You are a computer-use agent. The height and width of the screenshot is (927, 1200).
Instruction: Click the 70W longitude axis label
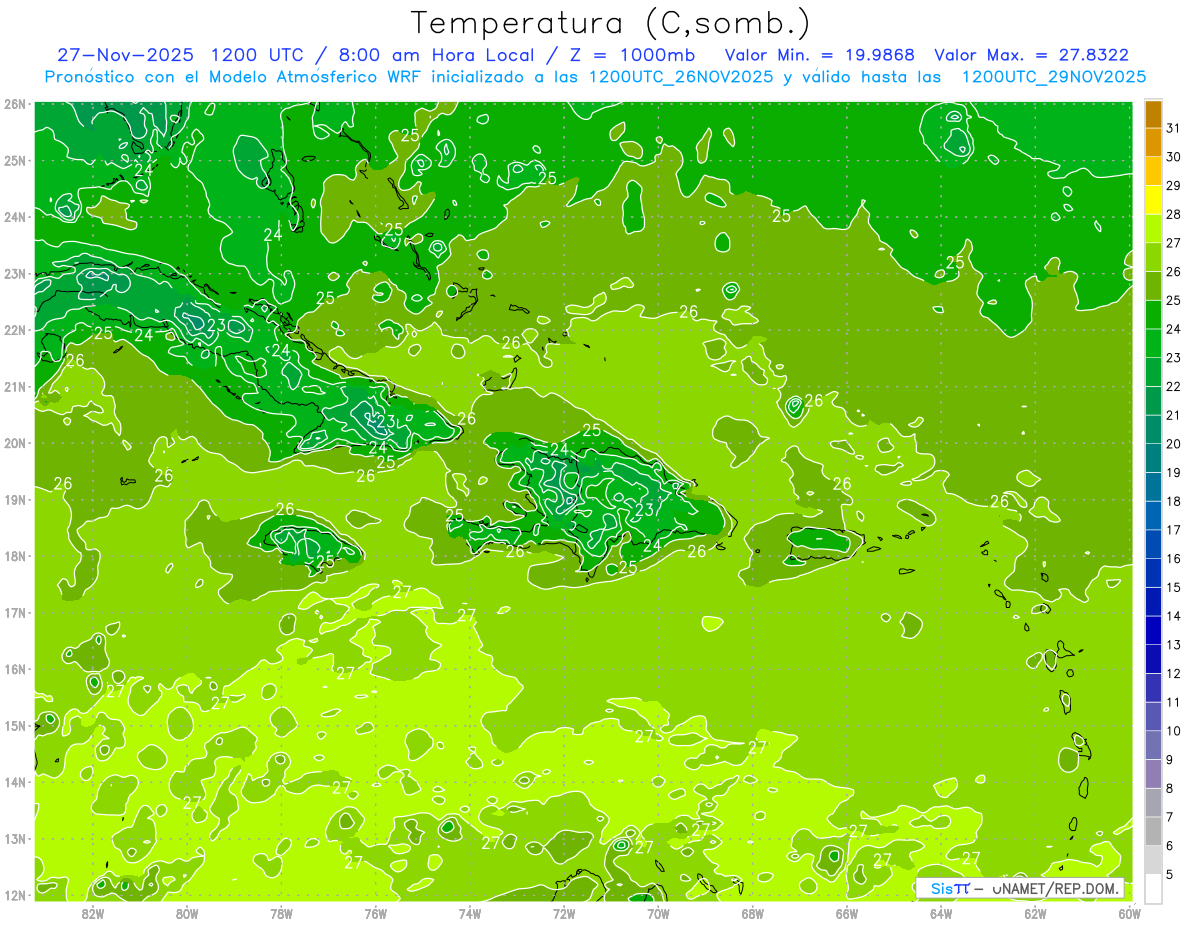[x=658, y=913]
